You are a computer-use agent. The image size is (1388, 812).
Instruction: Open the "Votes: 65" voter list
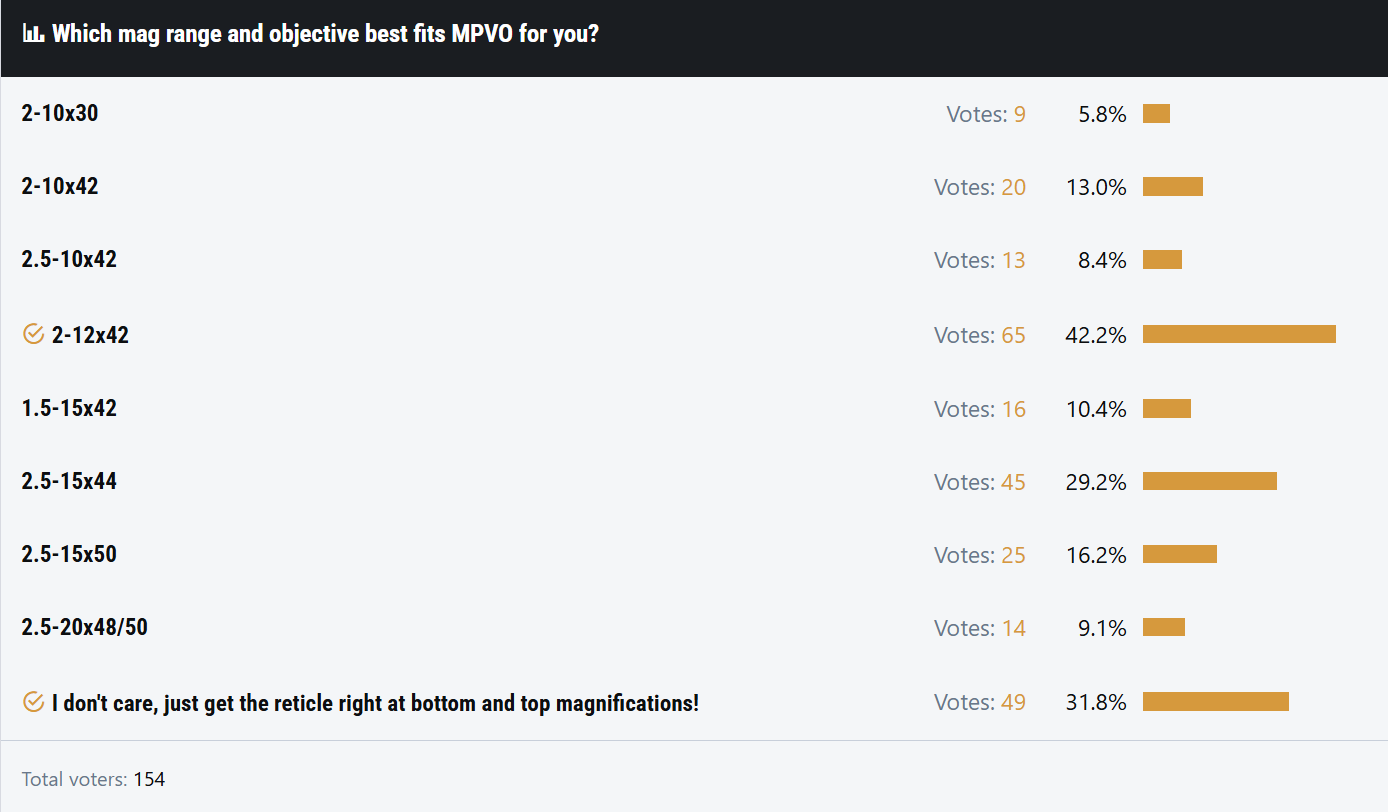pyautogui.click(x=980, y=335)
